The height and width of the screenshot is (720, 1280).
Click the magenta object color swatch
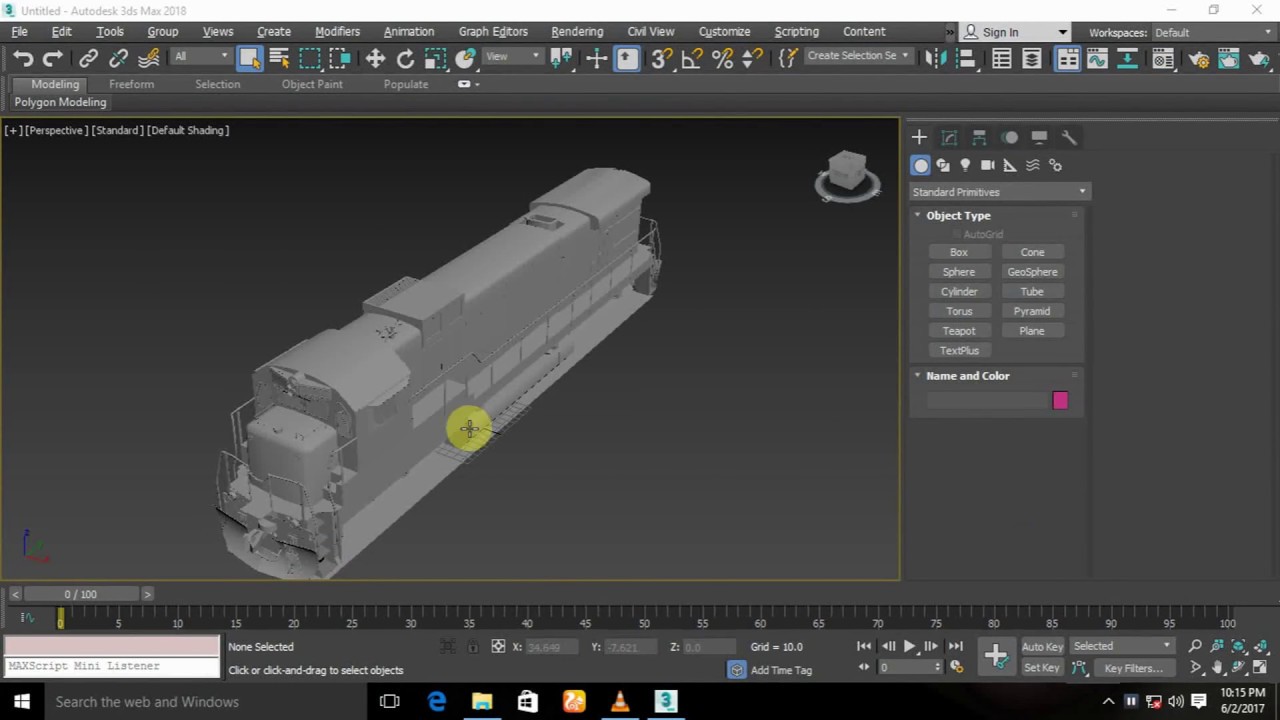(1060, 401)
